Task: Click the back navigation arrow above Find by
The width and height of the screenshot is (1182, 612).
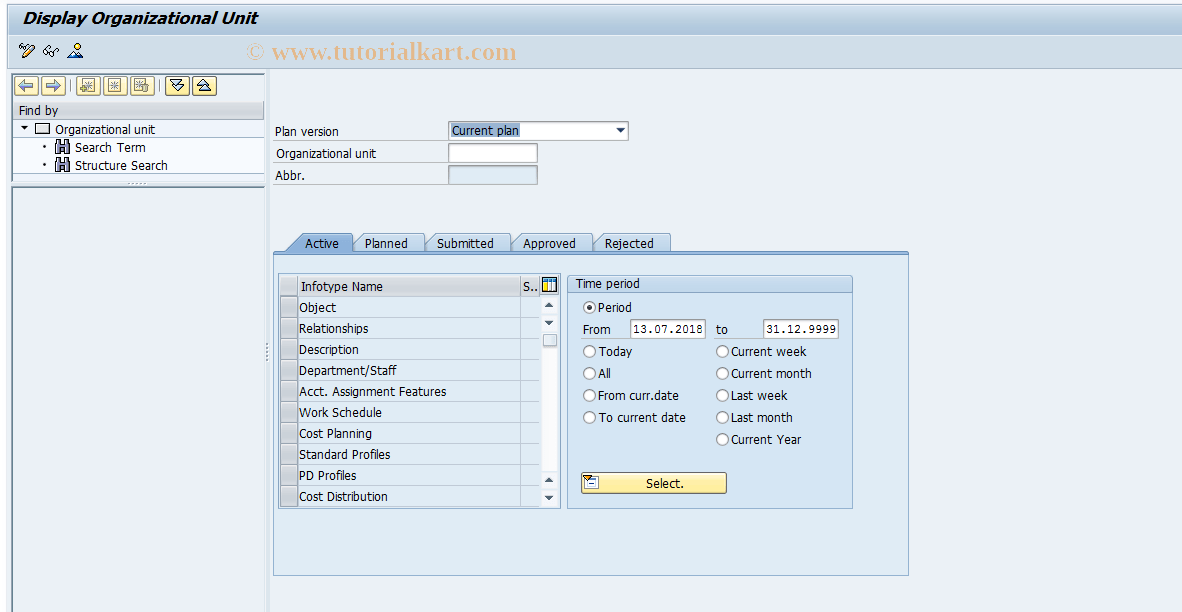Action: tap(26, 85)
